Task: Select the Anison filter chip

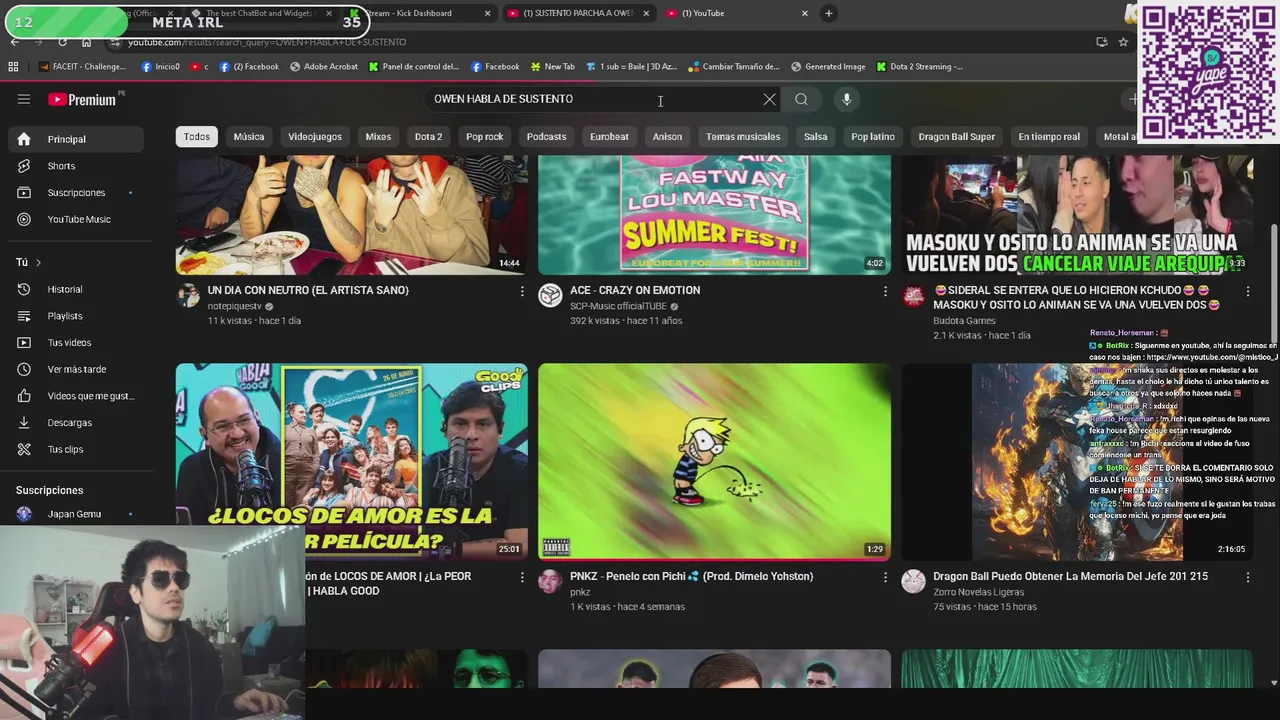Action: pyautogui.click(x=667, y=137)
